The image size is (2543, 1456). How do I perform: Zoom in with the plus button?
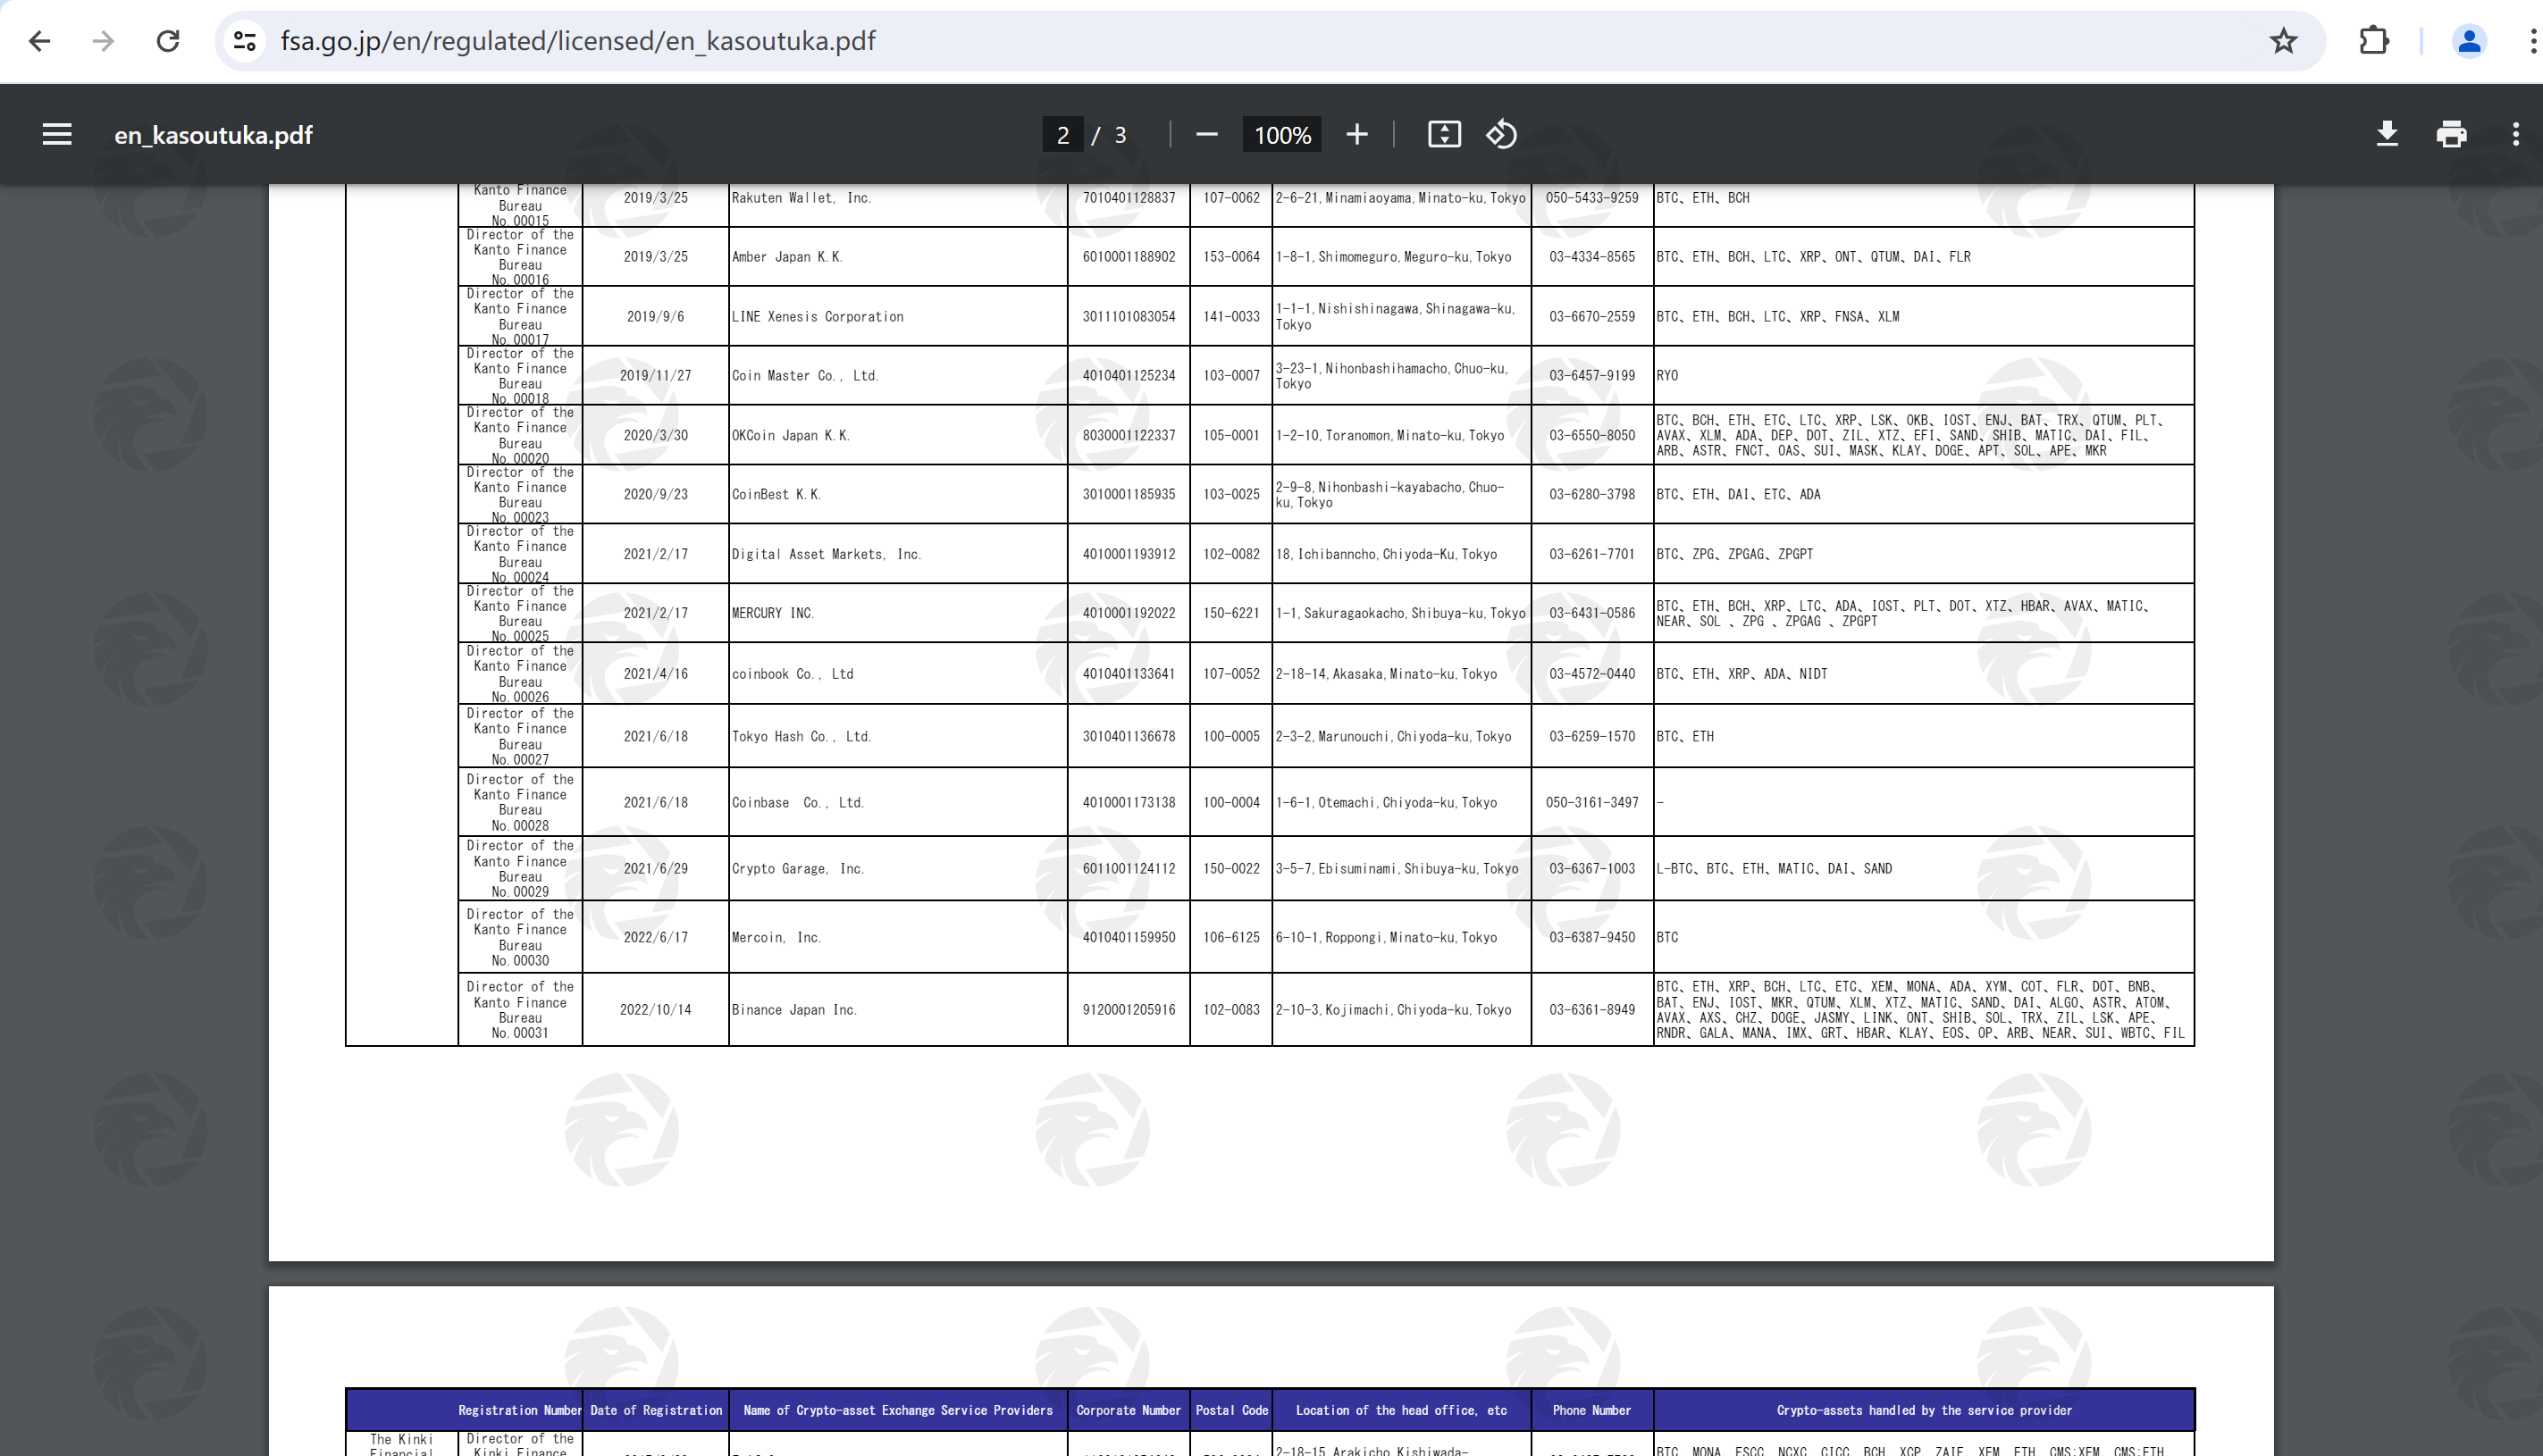pyautogui.click(x=1356, y=134)
